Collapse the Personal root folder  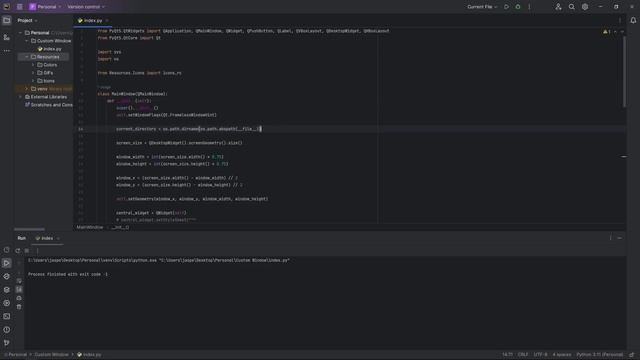point(20,33)
